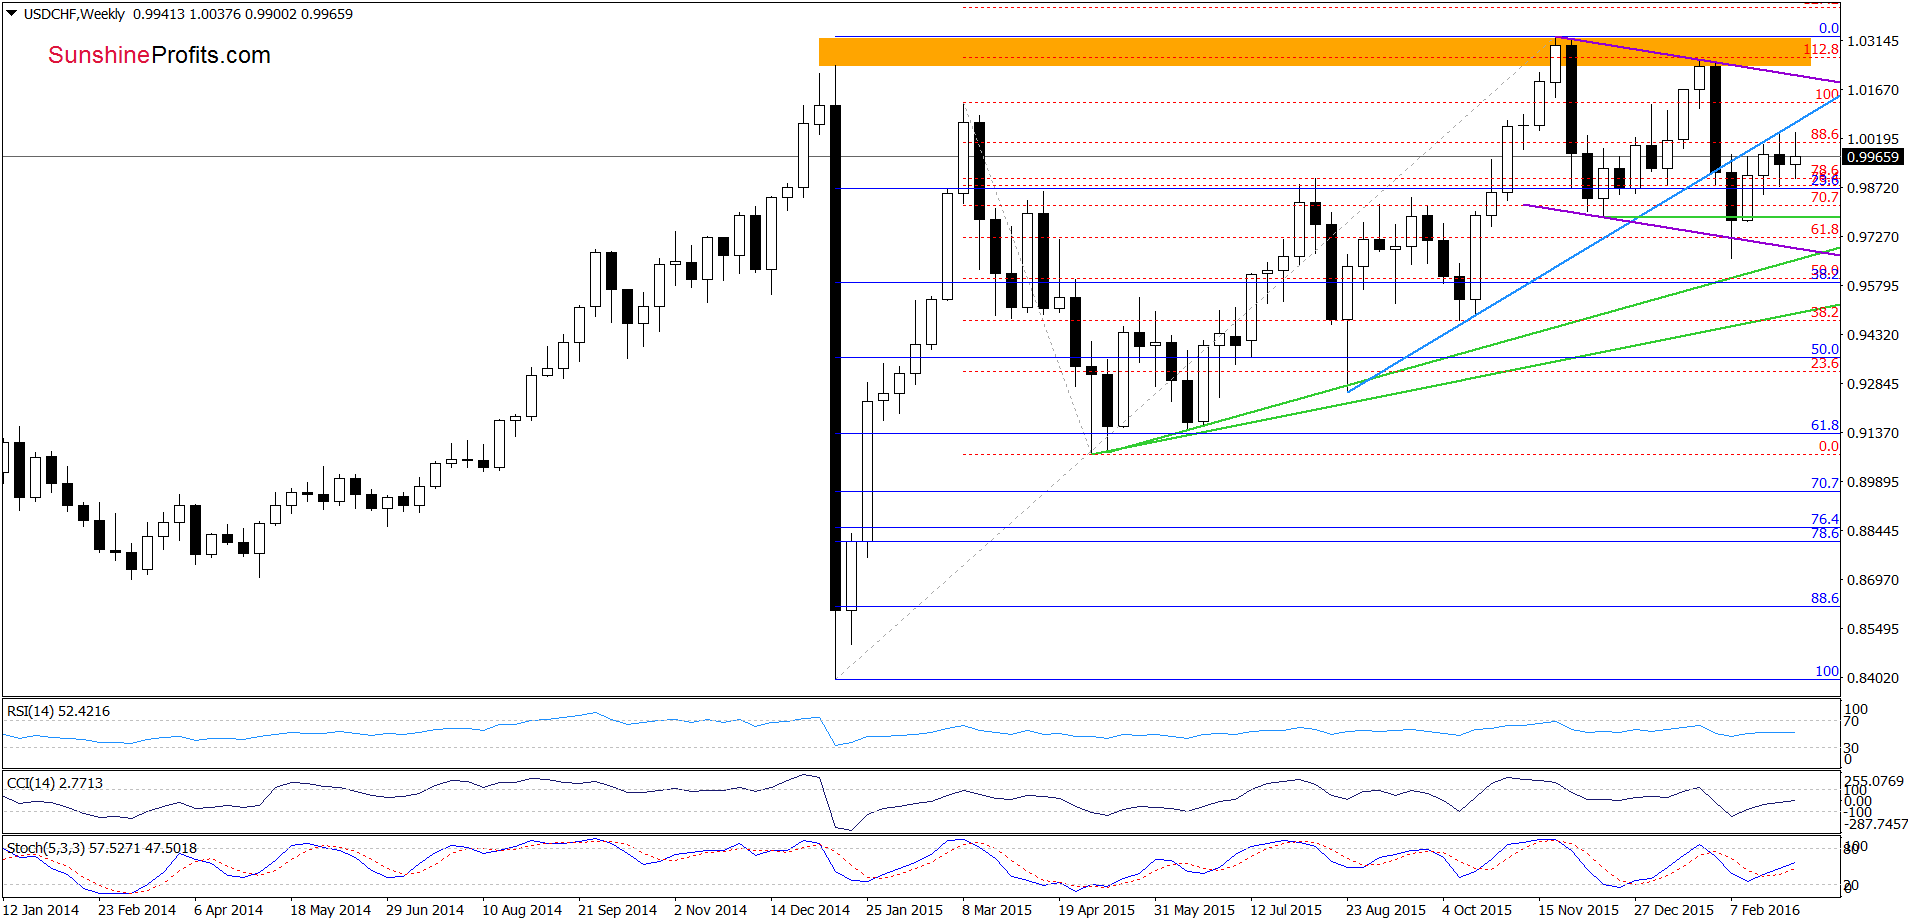Click price axis label 0.92845

[1873, 384]
